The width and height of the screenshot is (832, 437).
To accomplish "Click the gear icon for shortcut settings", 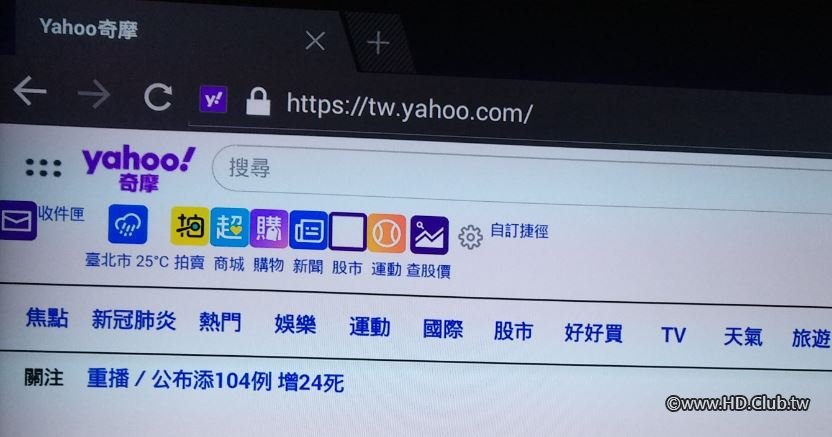I will [x=470, y=237].
